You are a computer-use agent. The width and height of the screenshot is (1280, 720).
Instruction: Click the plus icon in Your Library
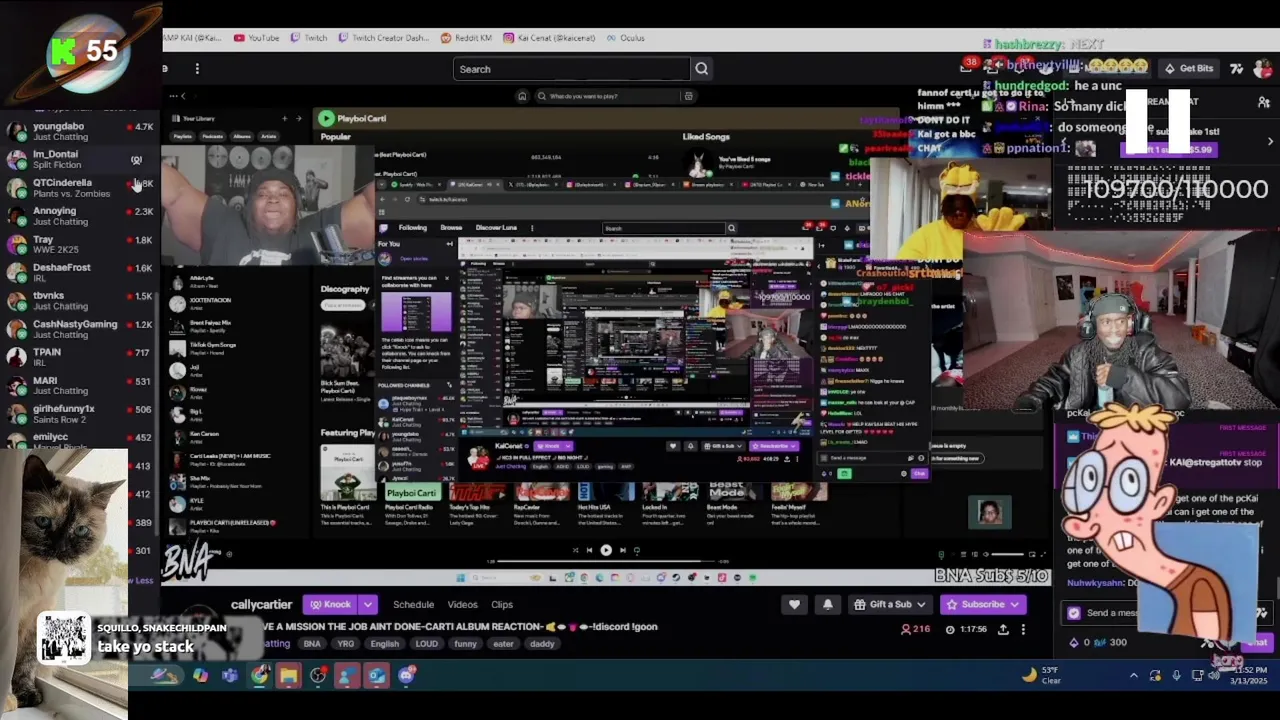(284, 119)
